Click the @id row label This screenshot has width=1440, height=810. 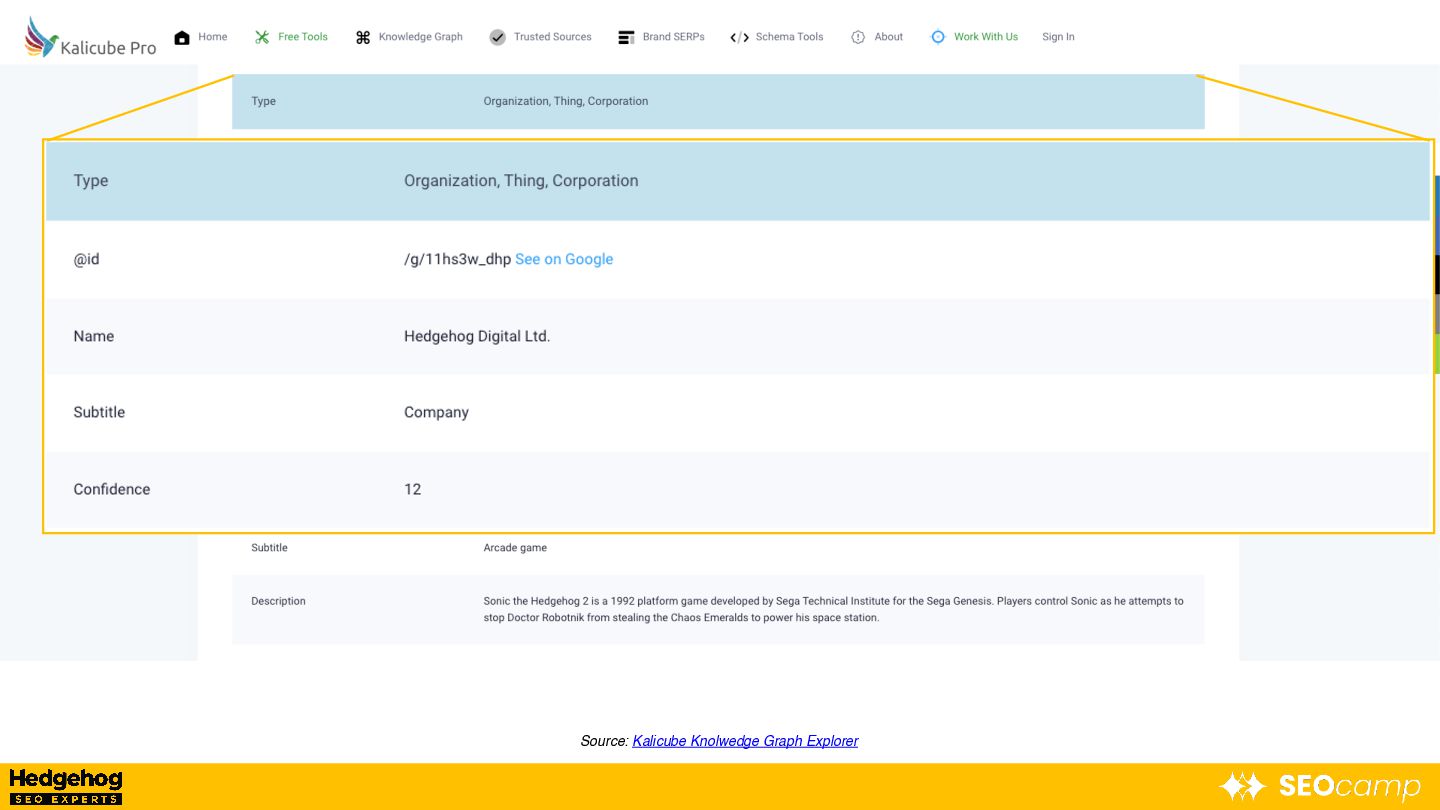point(86,259)
